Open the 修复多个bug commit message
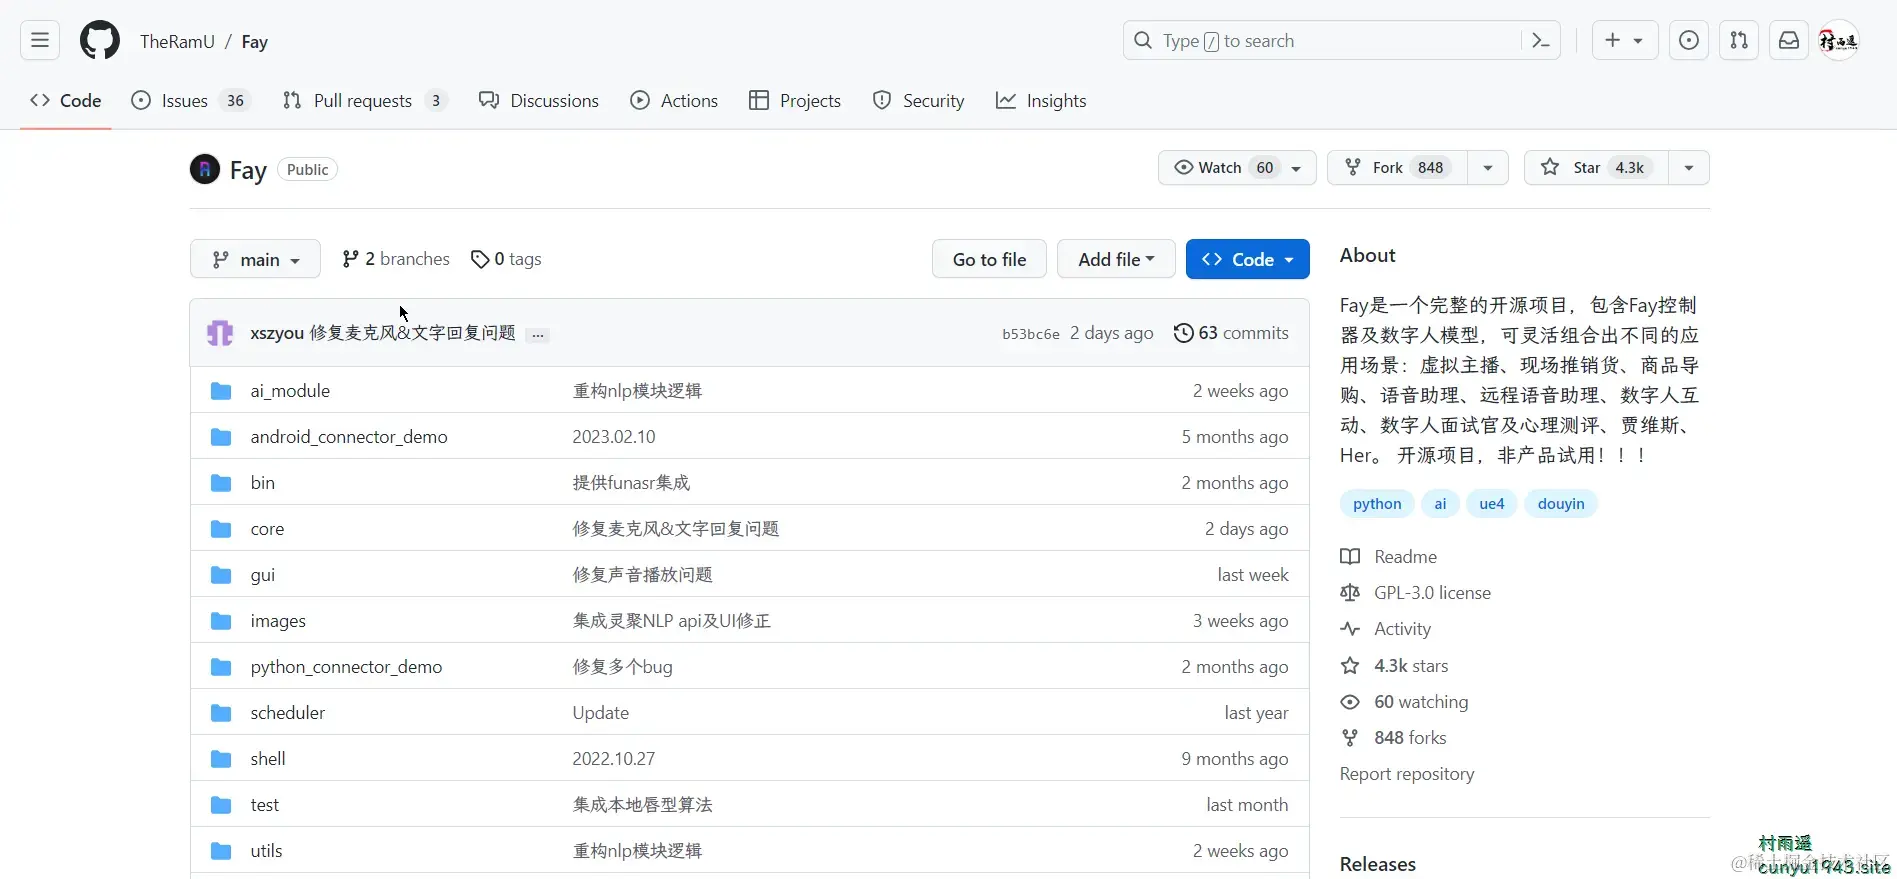 [x=622, y=667]
